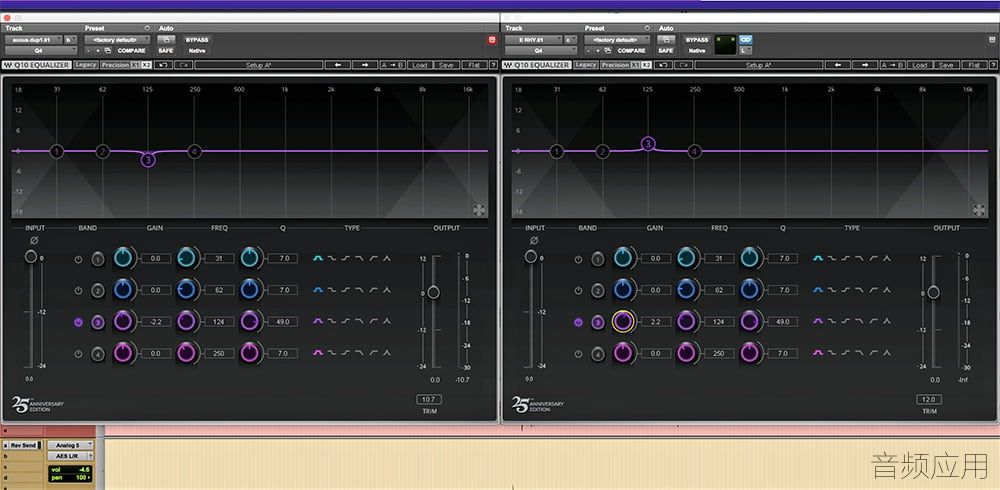Invert phase on left EQ input
This screenshot has width=1000, height=490.
[34, 241]
